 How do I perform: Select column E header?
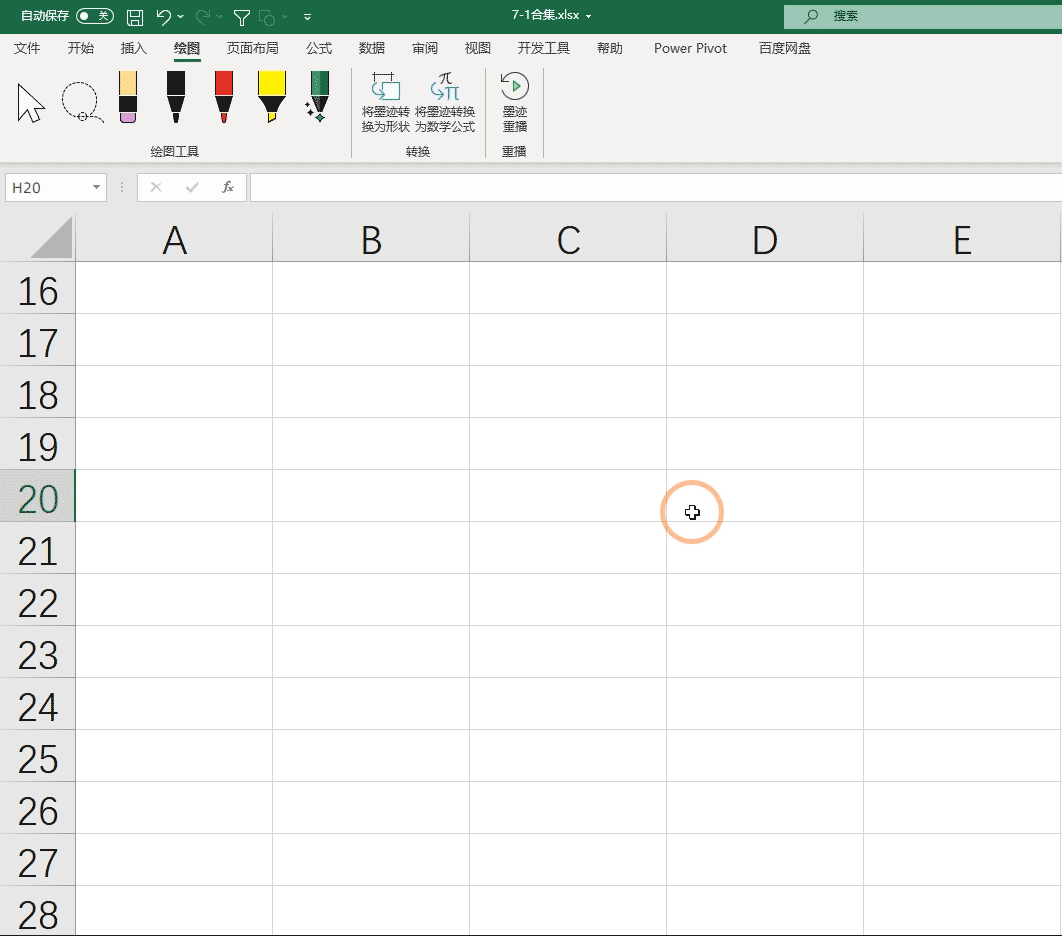(x=962, y=240)
